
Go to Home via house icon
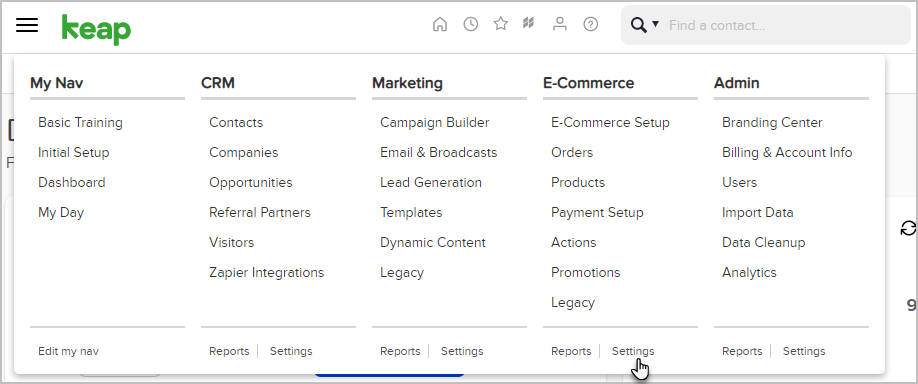[x=440, y=24]
